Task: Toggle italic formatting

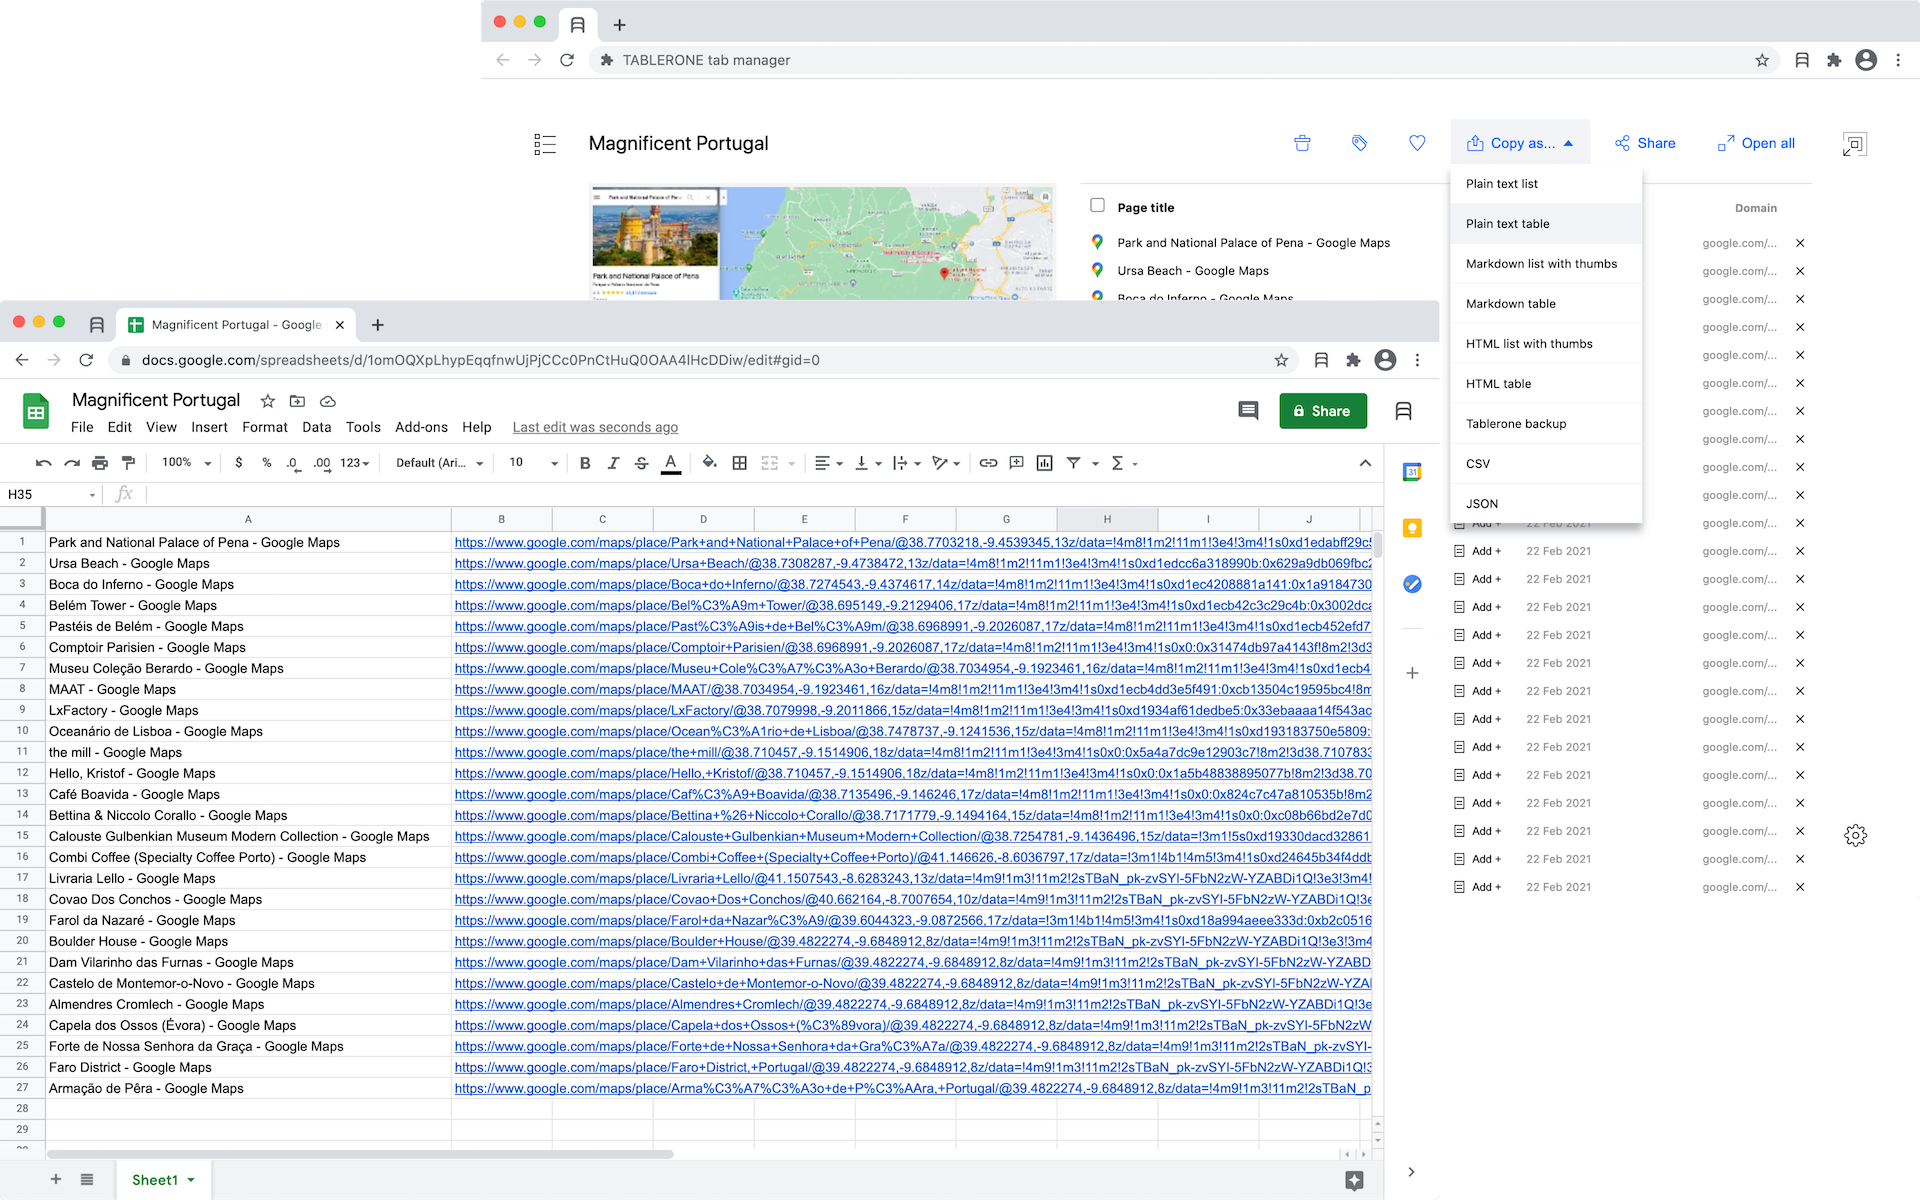Action: pyautogui.click(x=613, y=463)
